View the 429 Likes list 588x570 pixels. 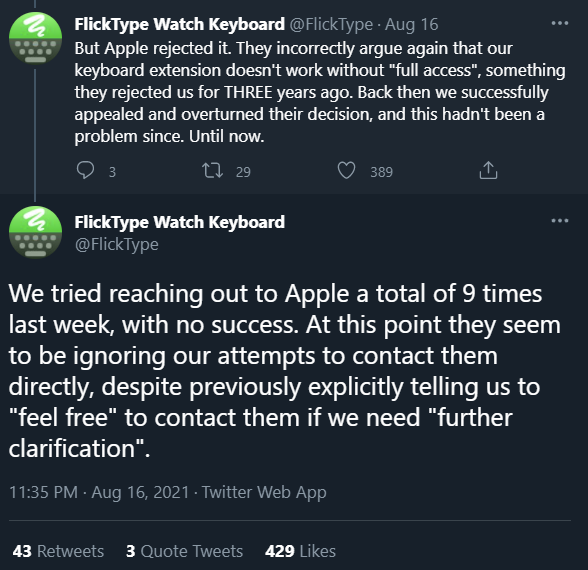pyautogui.click(x=300, y=551)
